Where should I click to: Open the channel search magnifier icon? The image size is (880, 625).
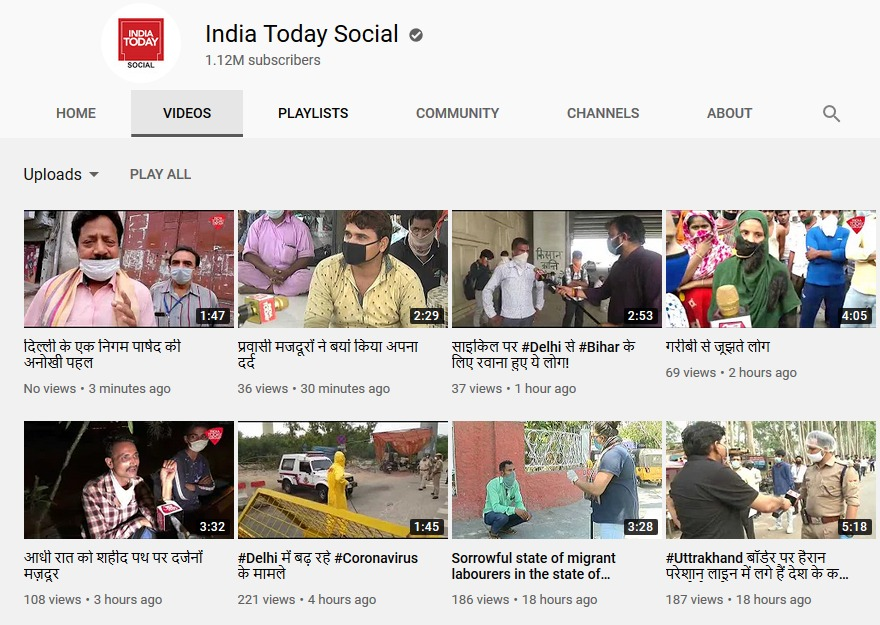[x=831, y=113]
